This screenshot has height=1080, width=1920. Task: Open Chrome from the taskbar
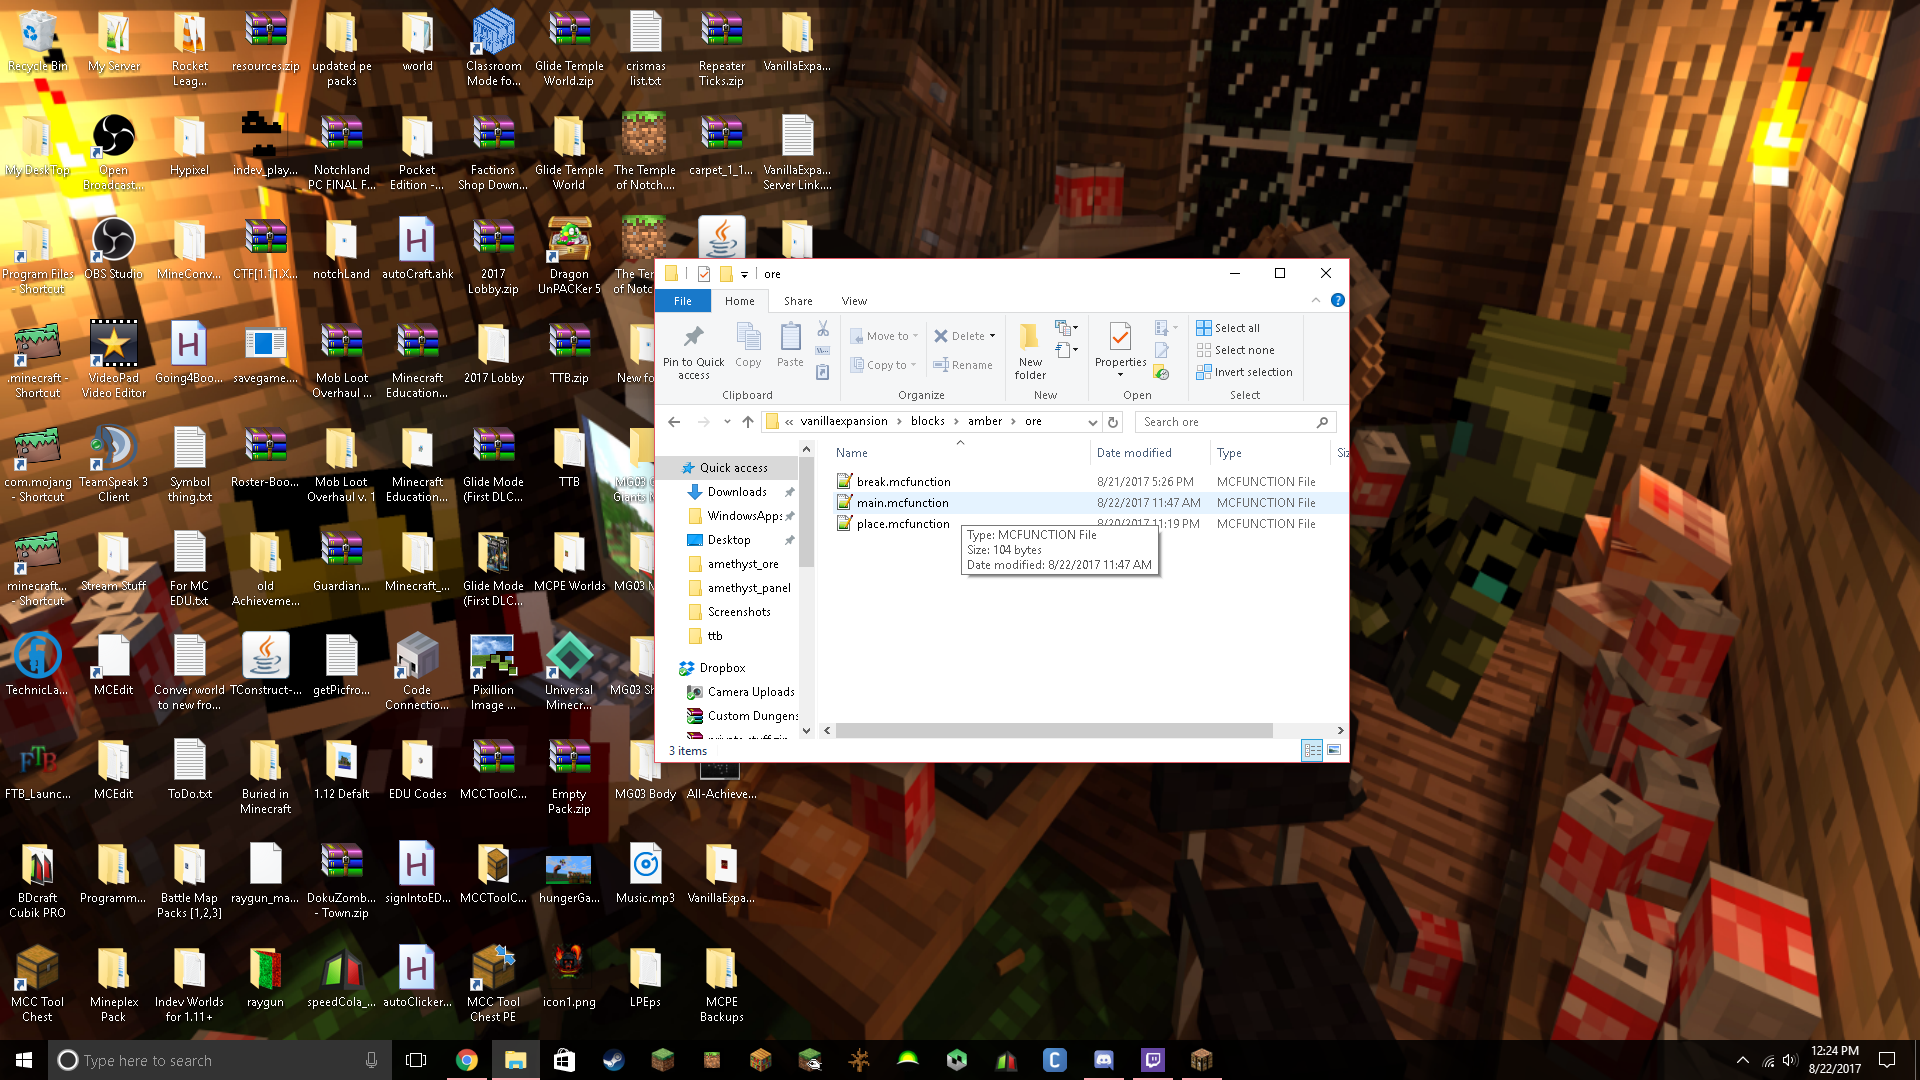[x=466, y=1060]
